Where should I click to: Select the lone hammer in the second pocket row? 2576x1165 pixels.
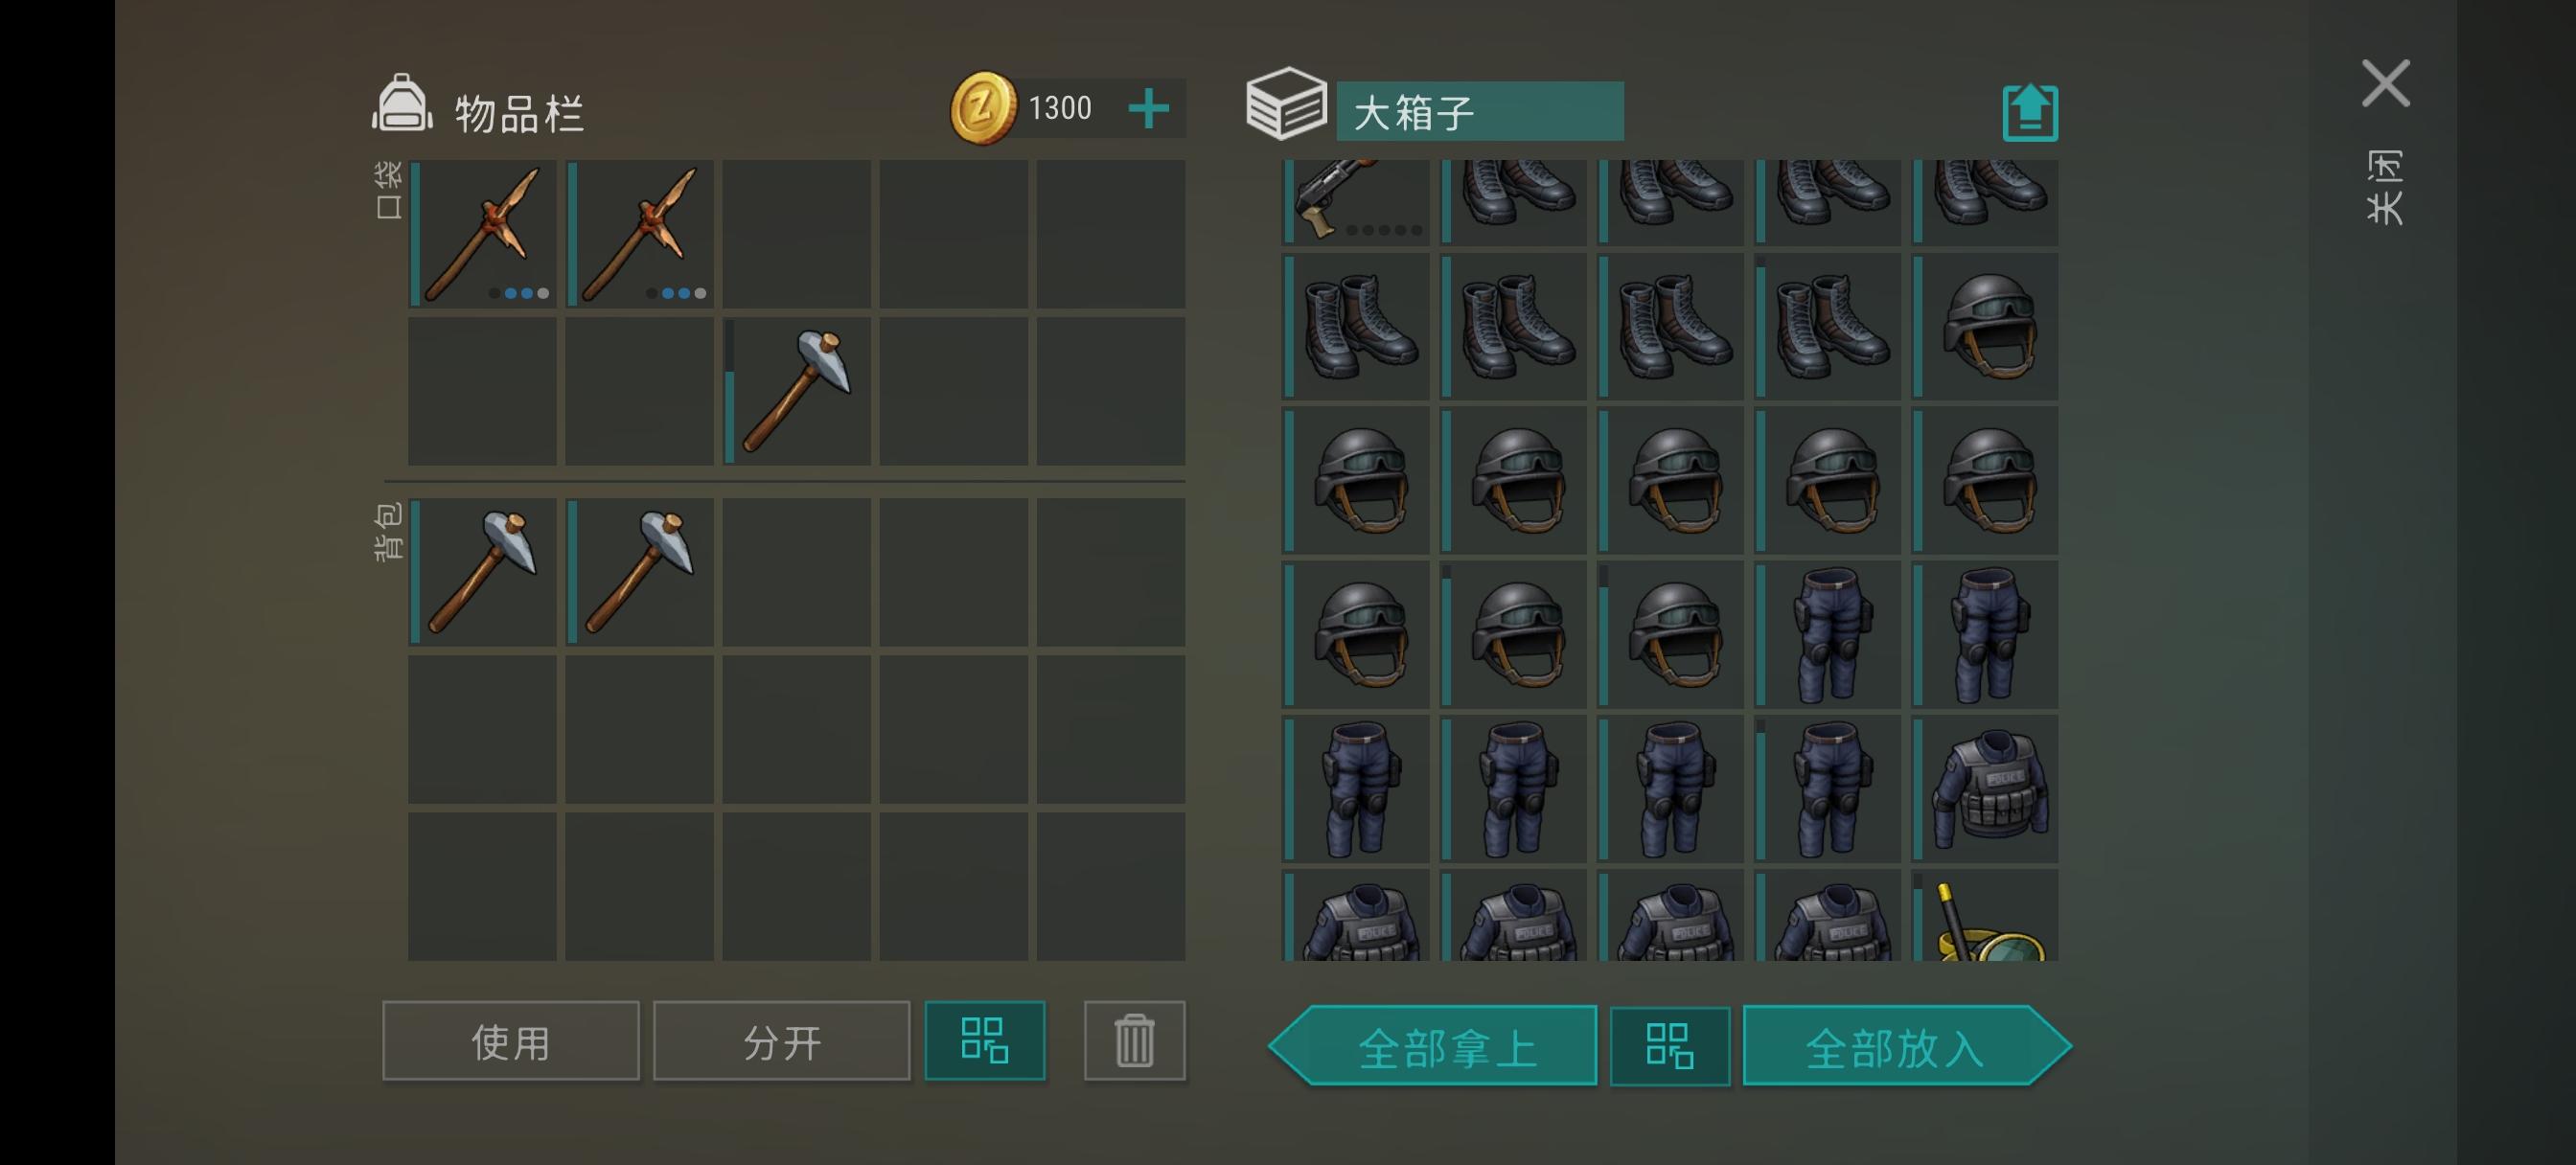pos(797,391)
